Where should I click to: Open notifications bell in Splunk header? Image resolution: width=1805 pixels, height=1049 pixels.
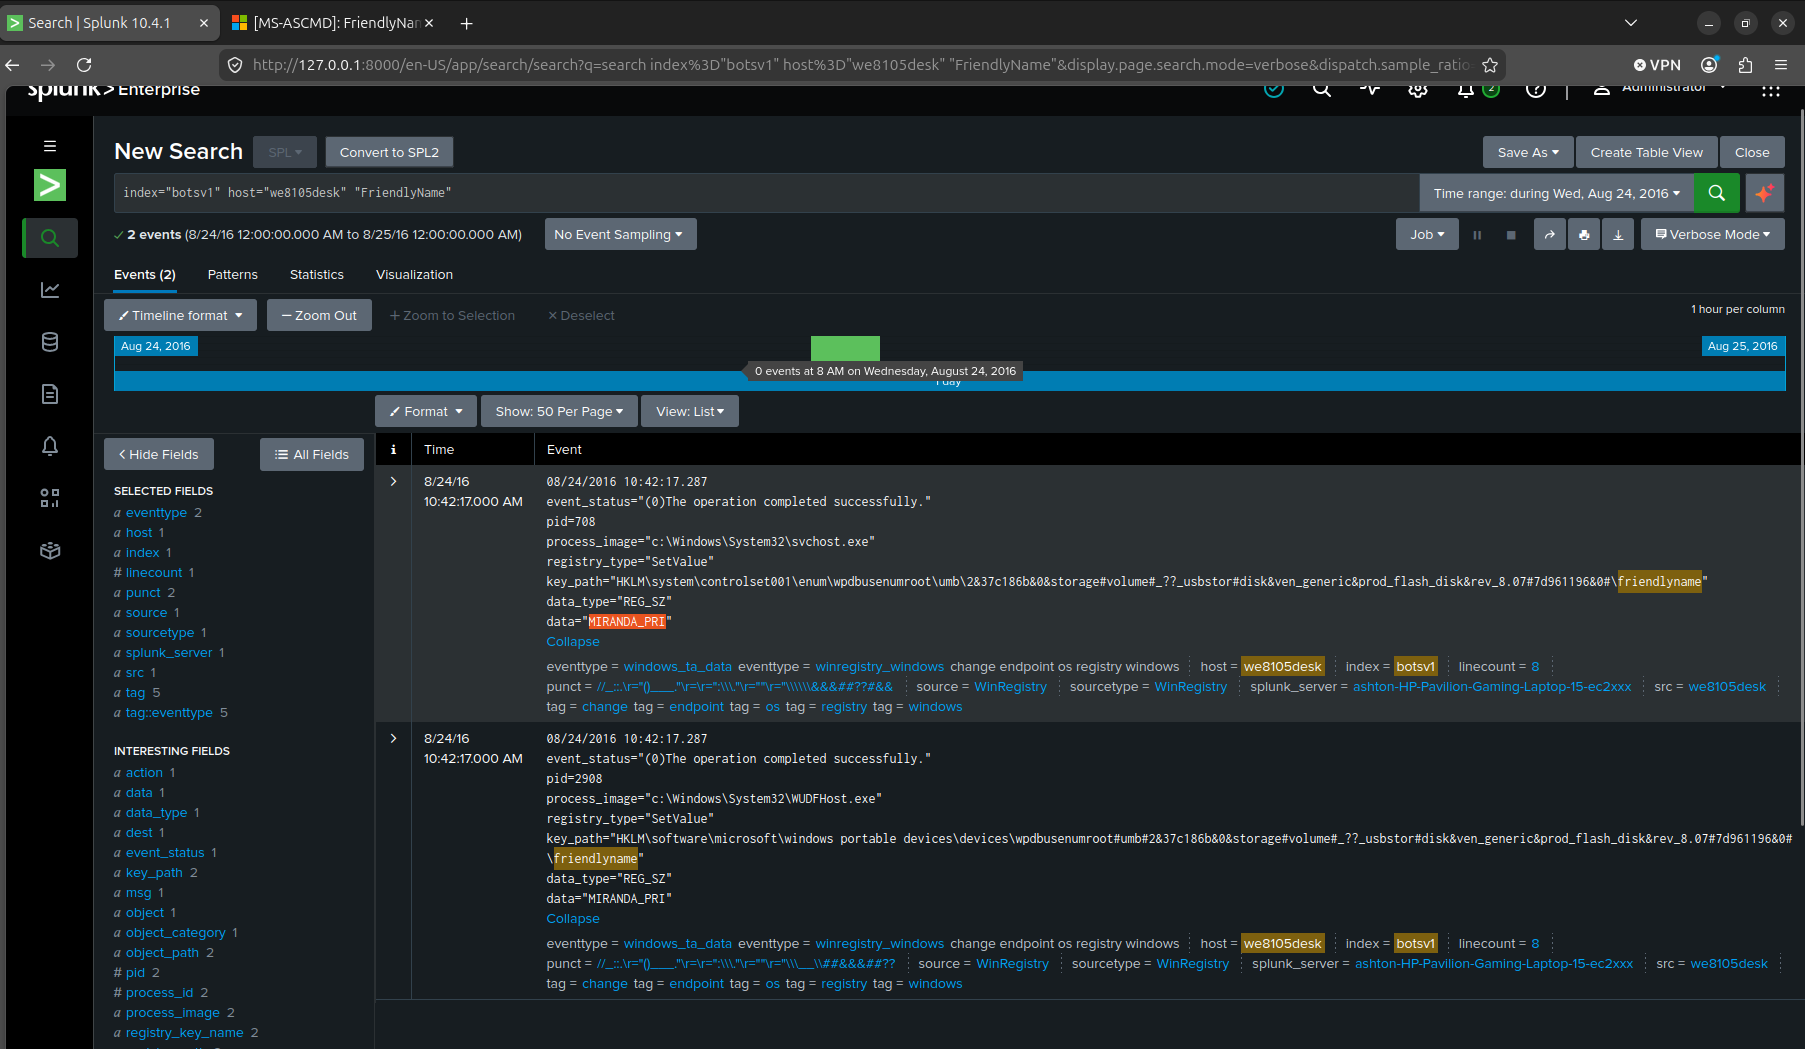click(x=1465, y=90)
